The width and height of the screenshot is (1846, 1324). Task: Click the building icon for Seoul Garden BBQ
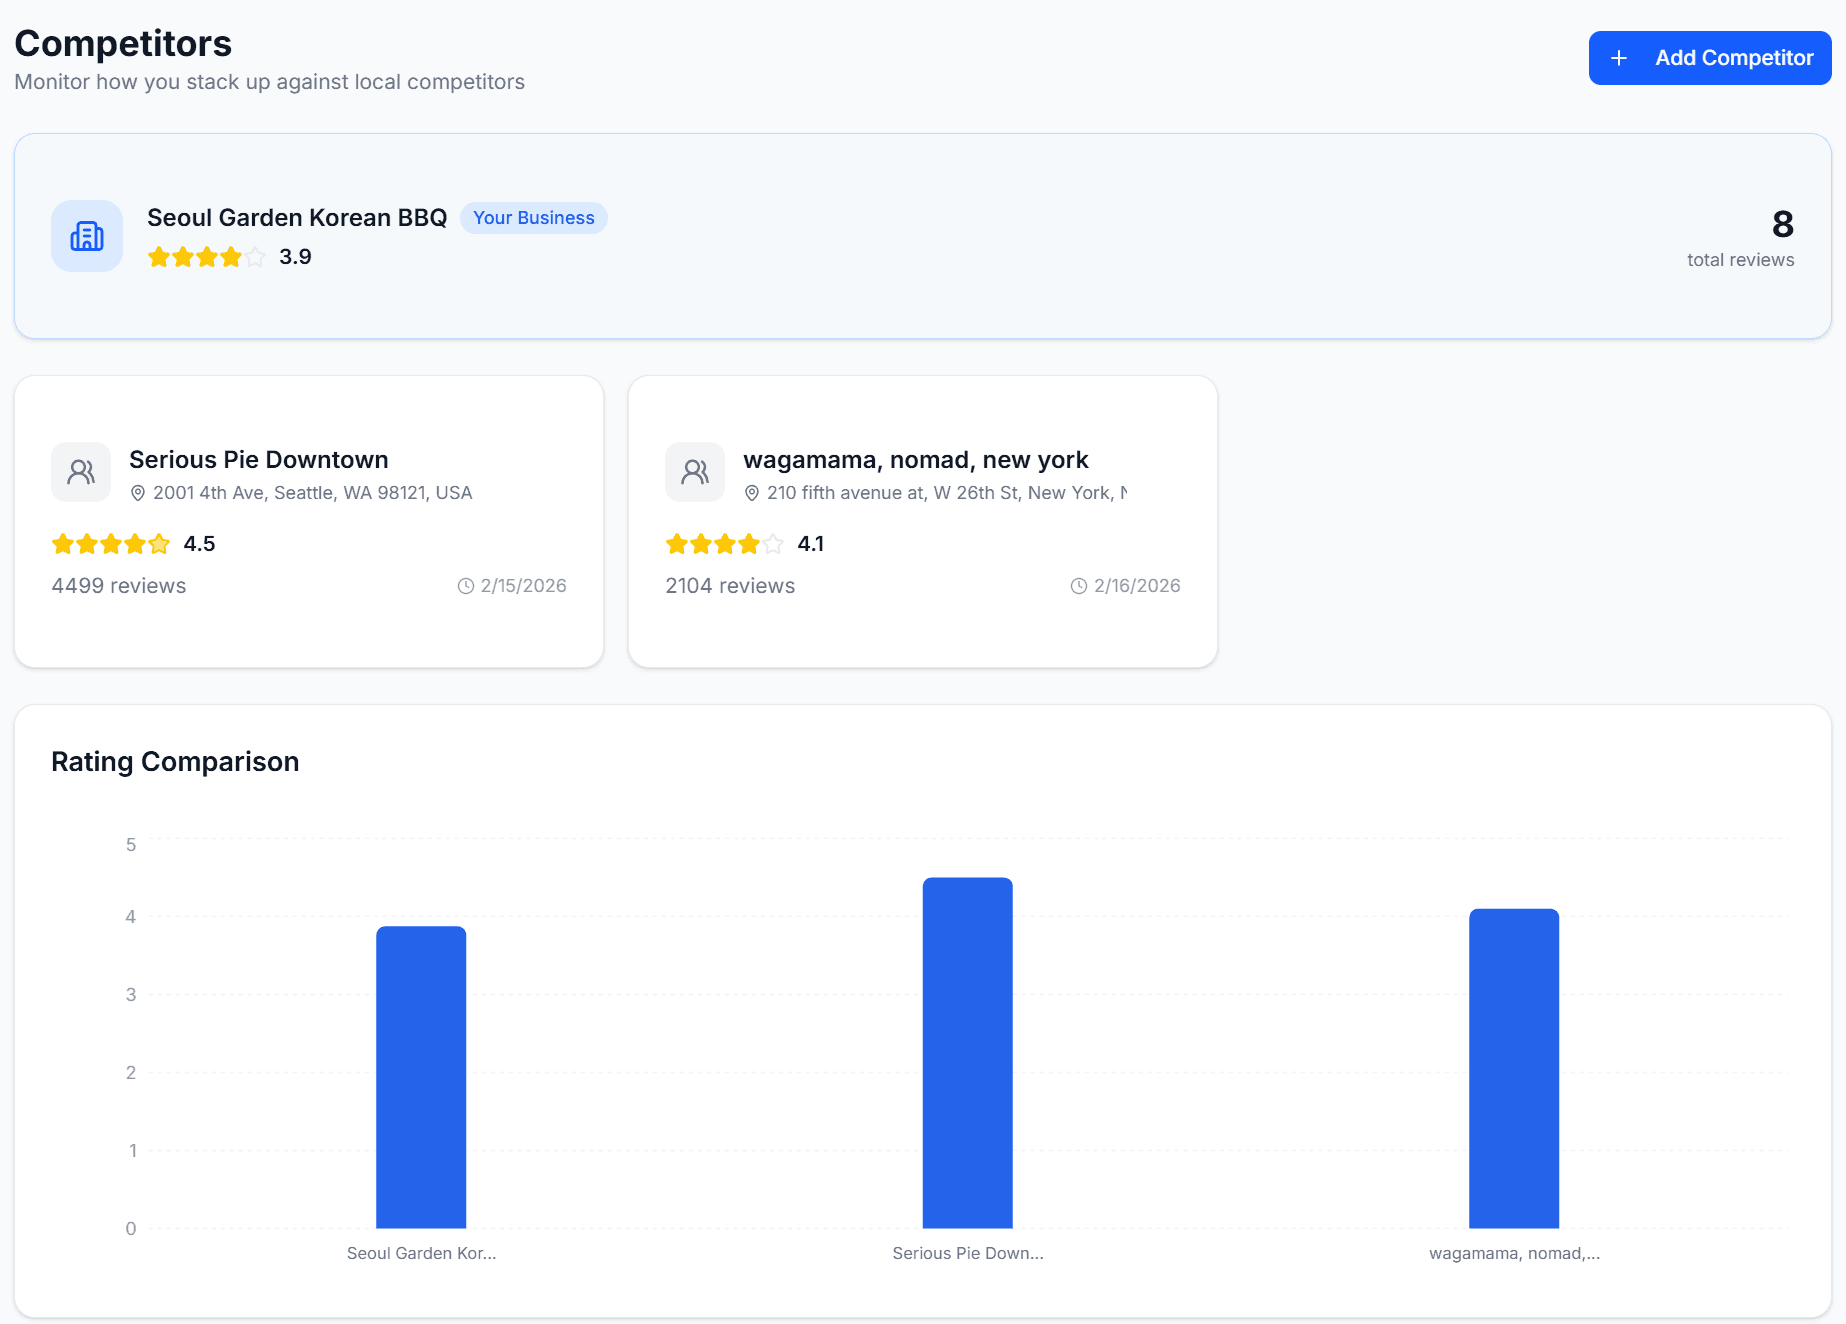pyautogui.click(x=87, y=236)
